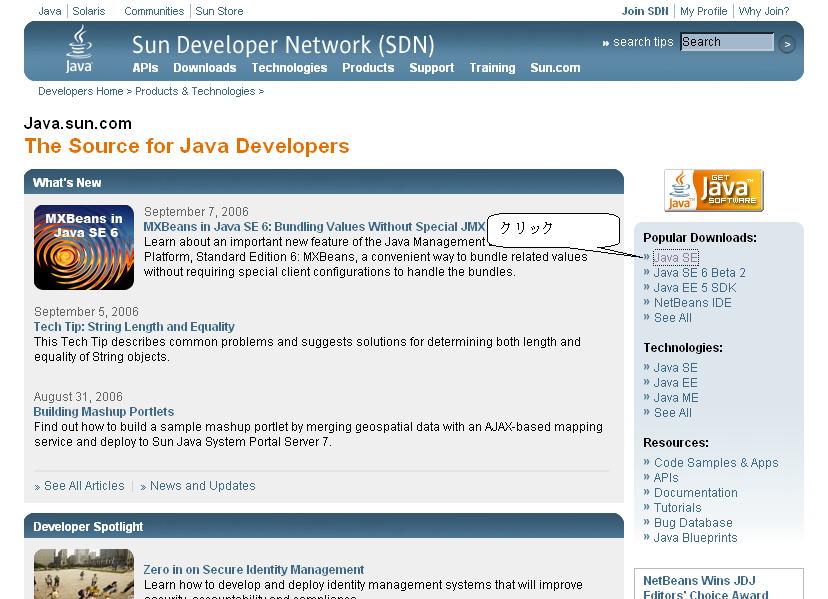
Task: Open Java ME under Technologies
Action: 676,398
